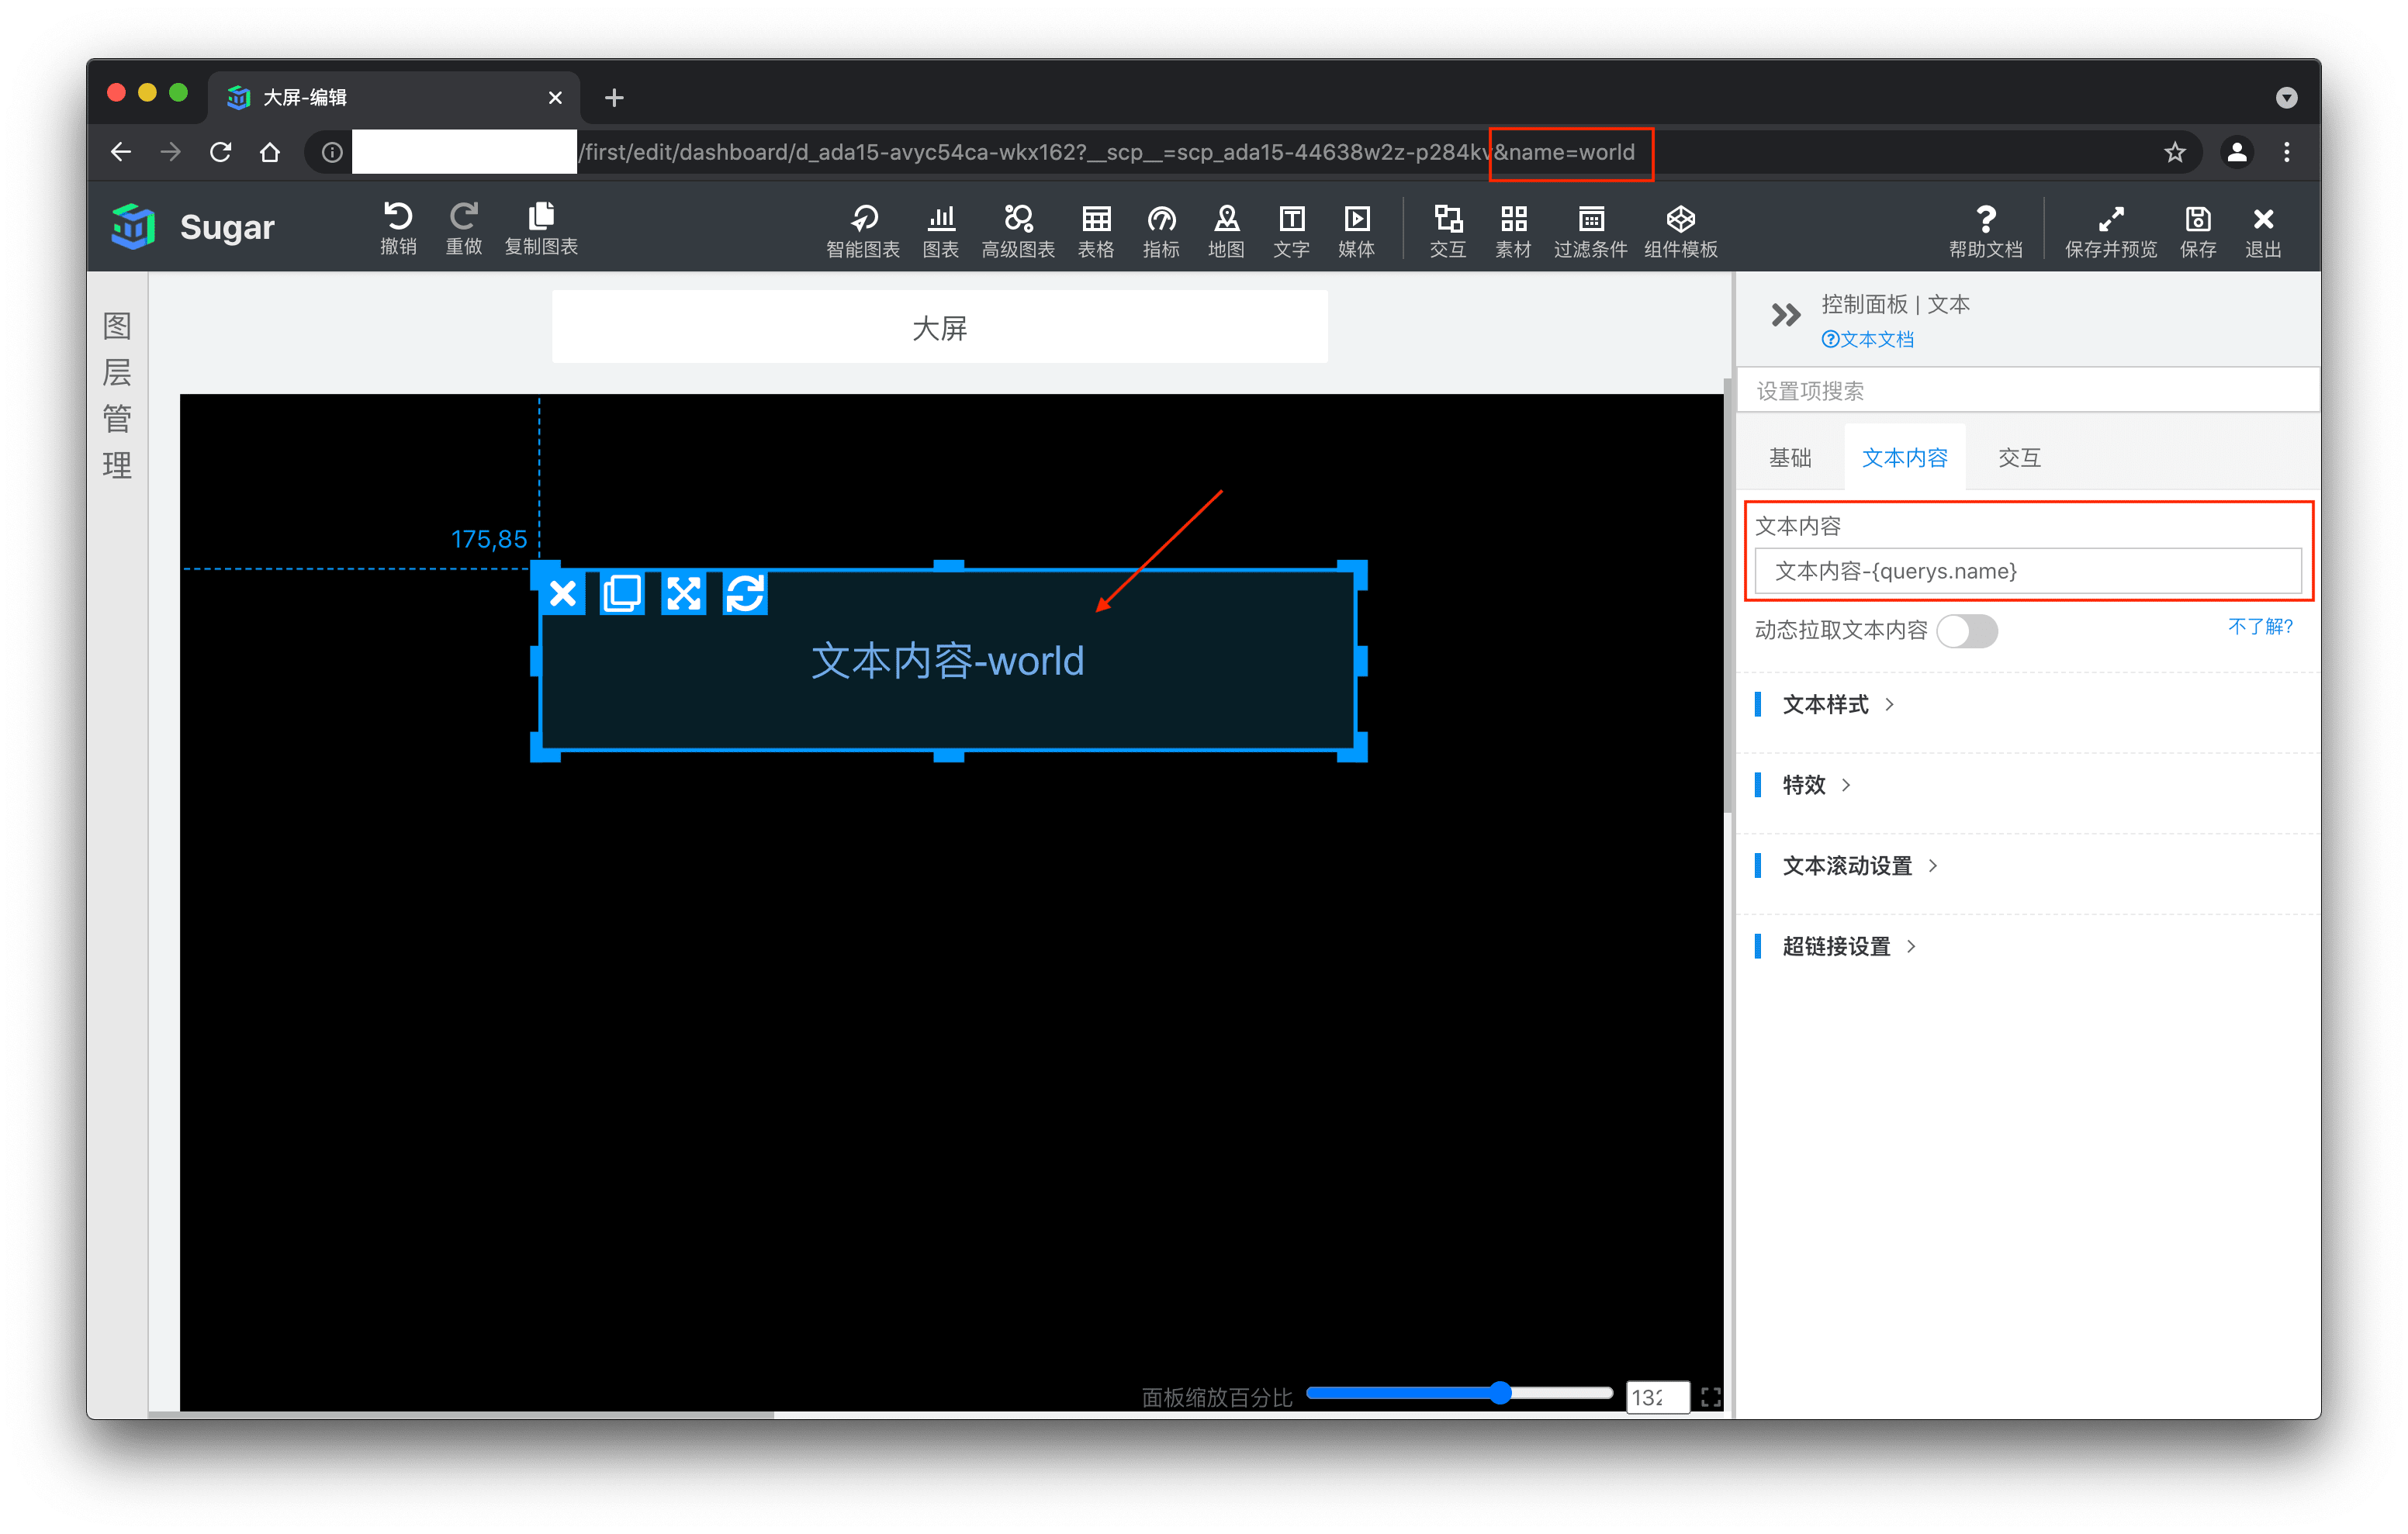Reload the browser page
2408x1534 pixels.
point(220,152)
